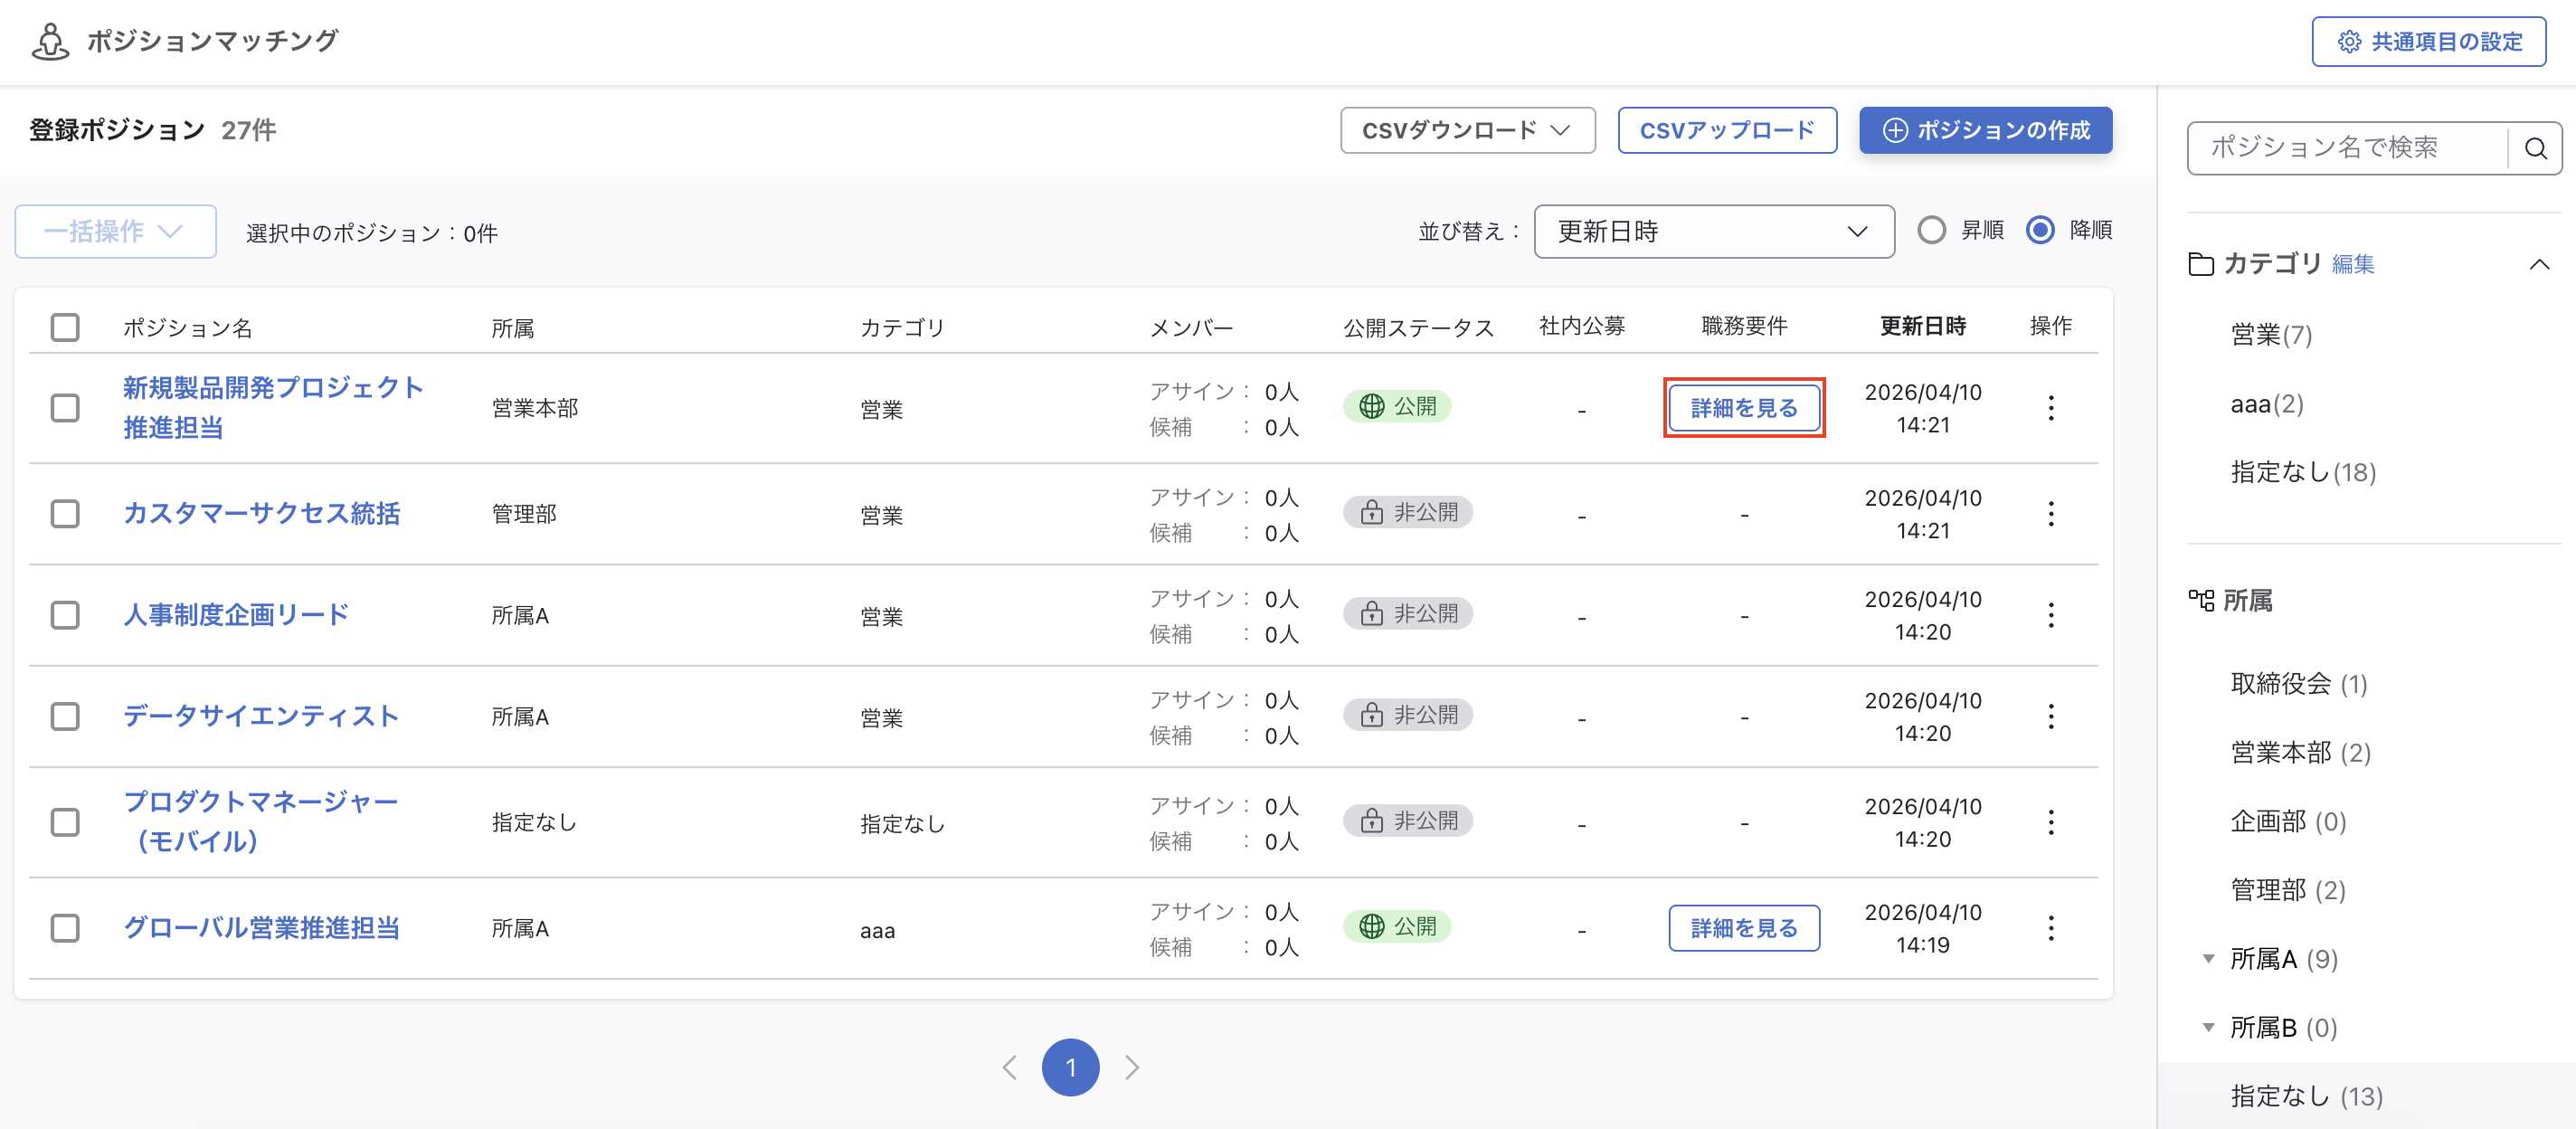
Task: Click the previous page arrow
Action: [1010, 1067]
